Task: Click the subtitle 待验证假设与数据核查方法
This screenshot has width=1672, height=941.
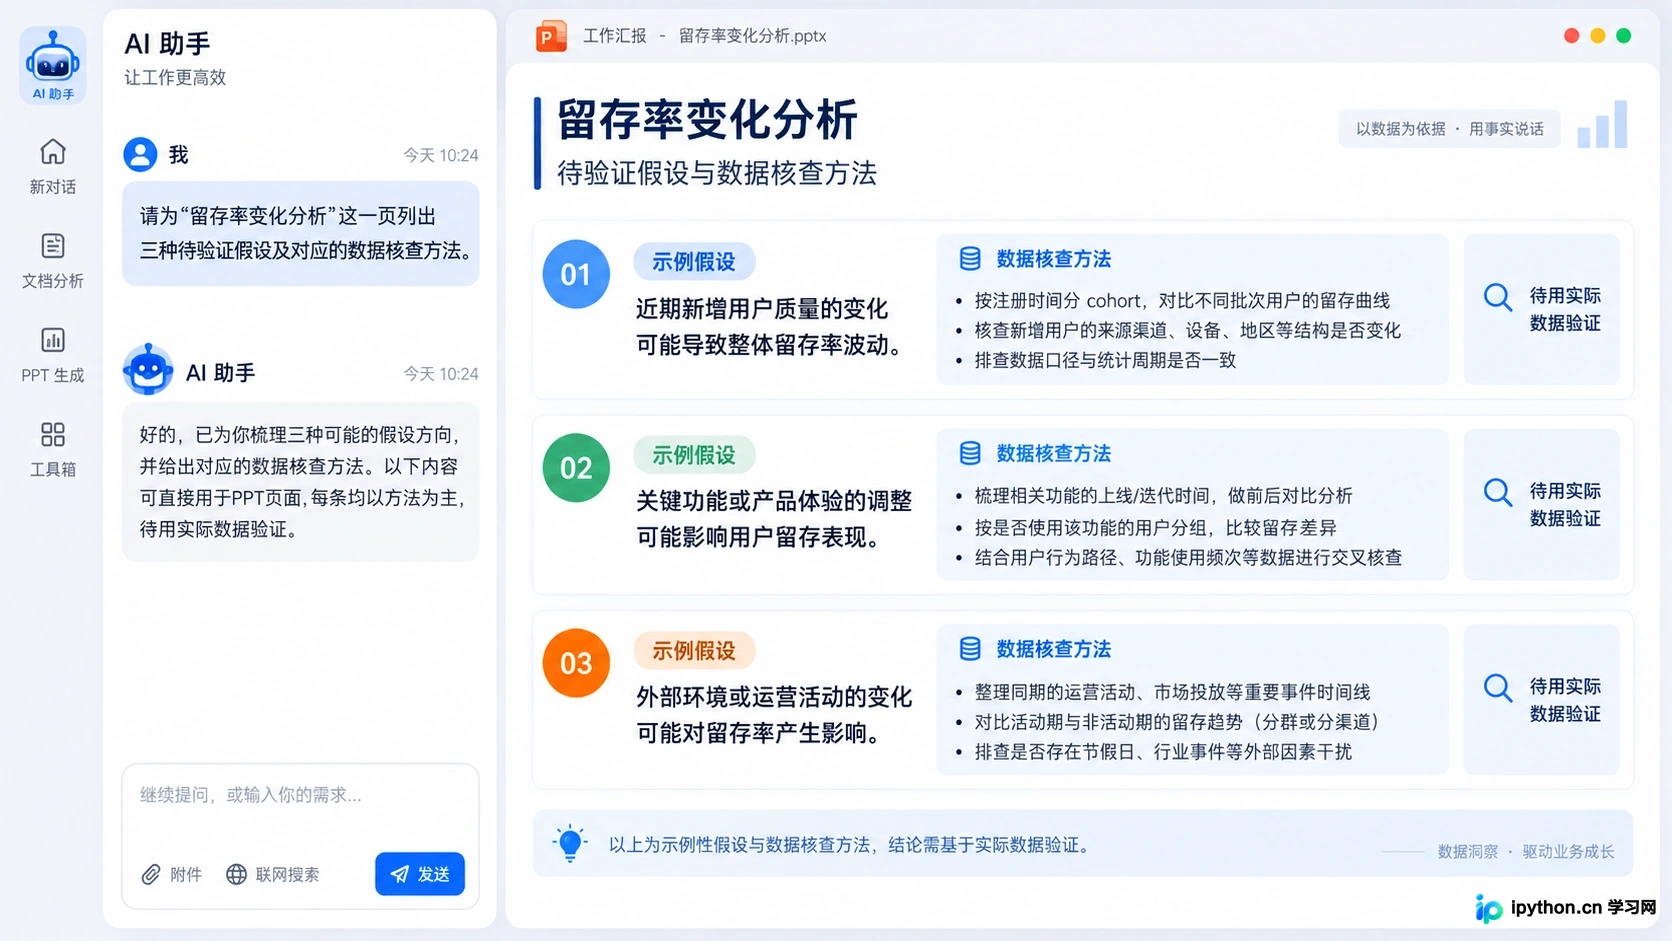Action: 716,173
